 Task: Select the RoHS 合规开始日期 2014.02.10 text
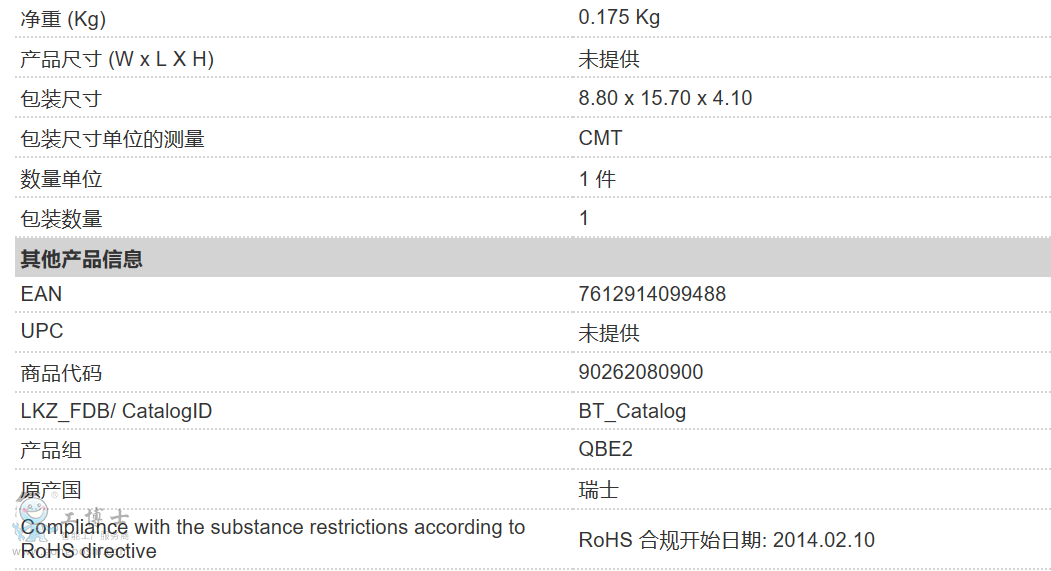726,540
